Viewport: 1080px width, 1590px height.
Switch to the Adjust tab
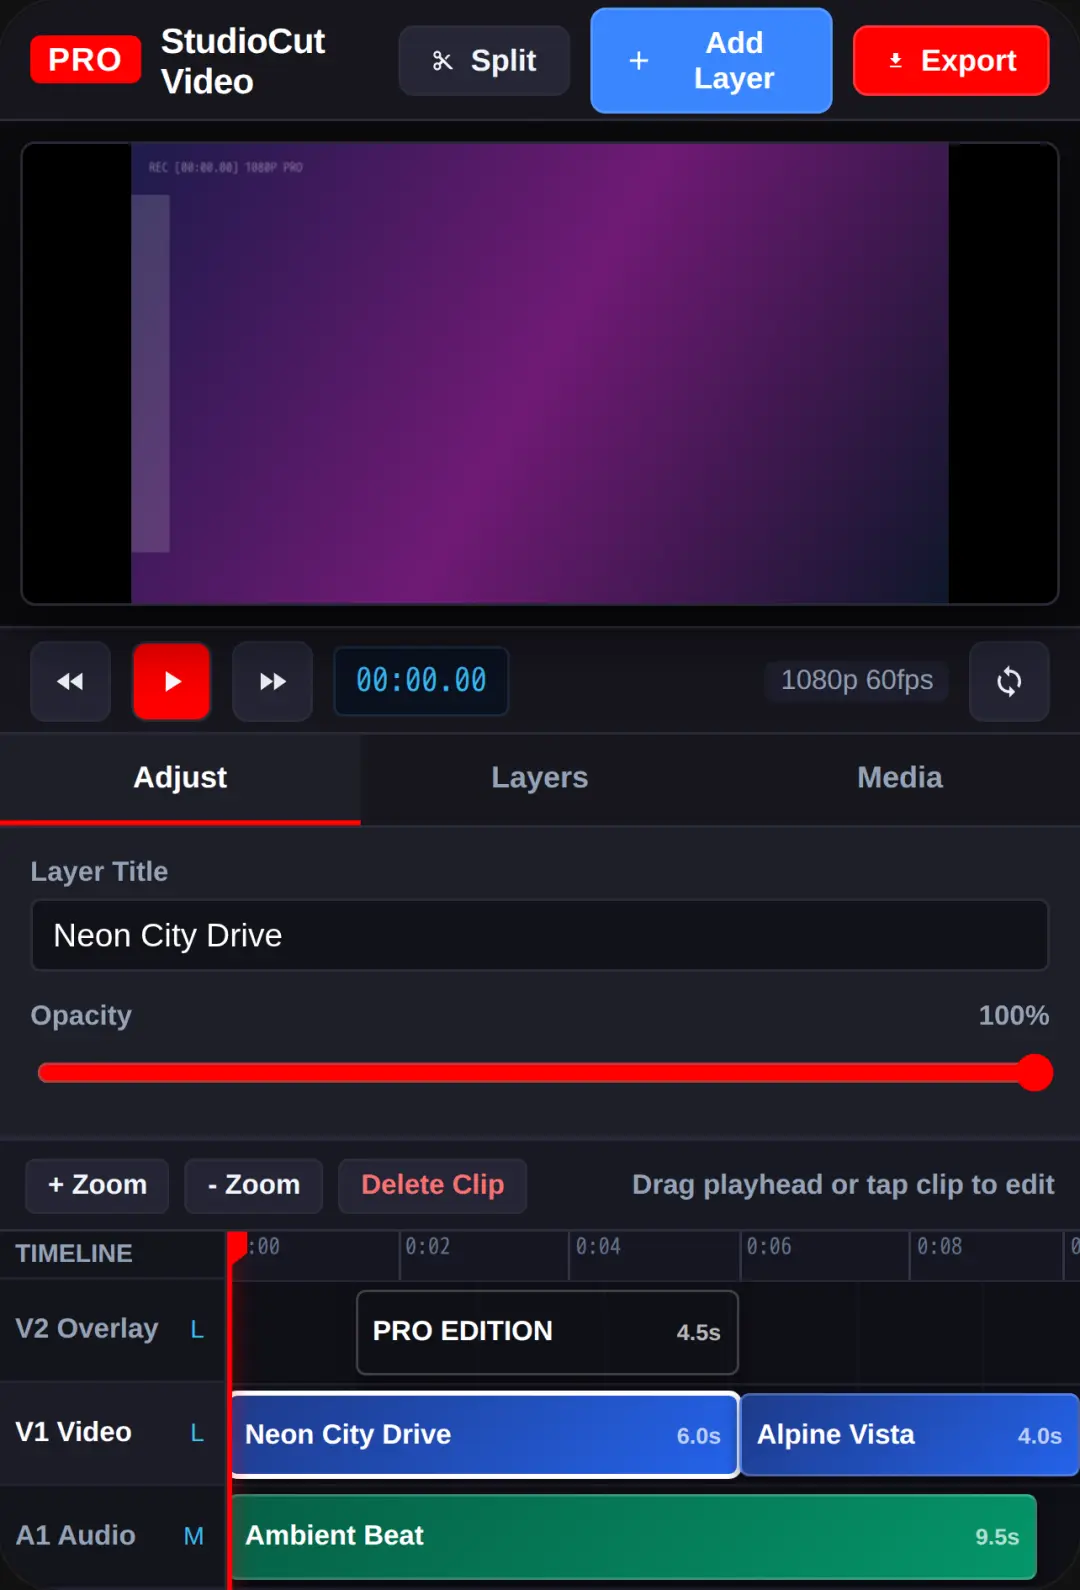click(180, 778)
